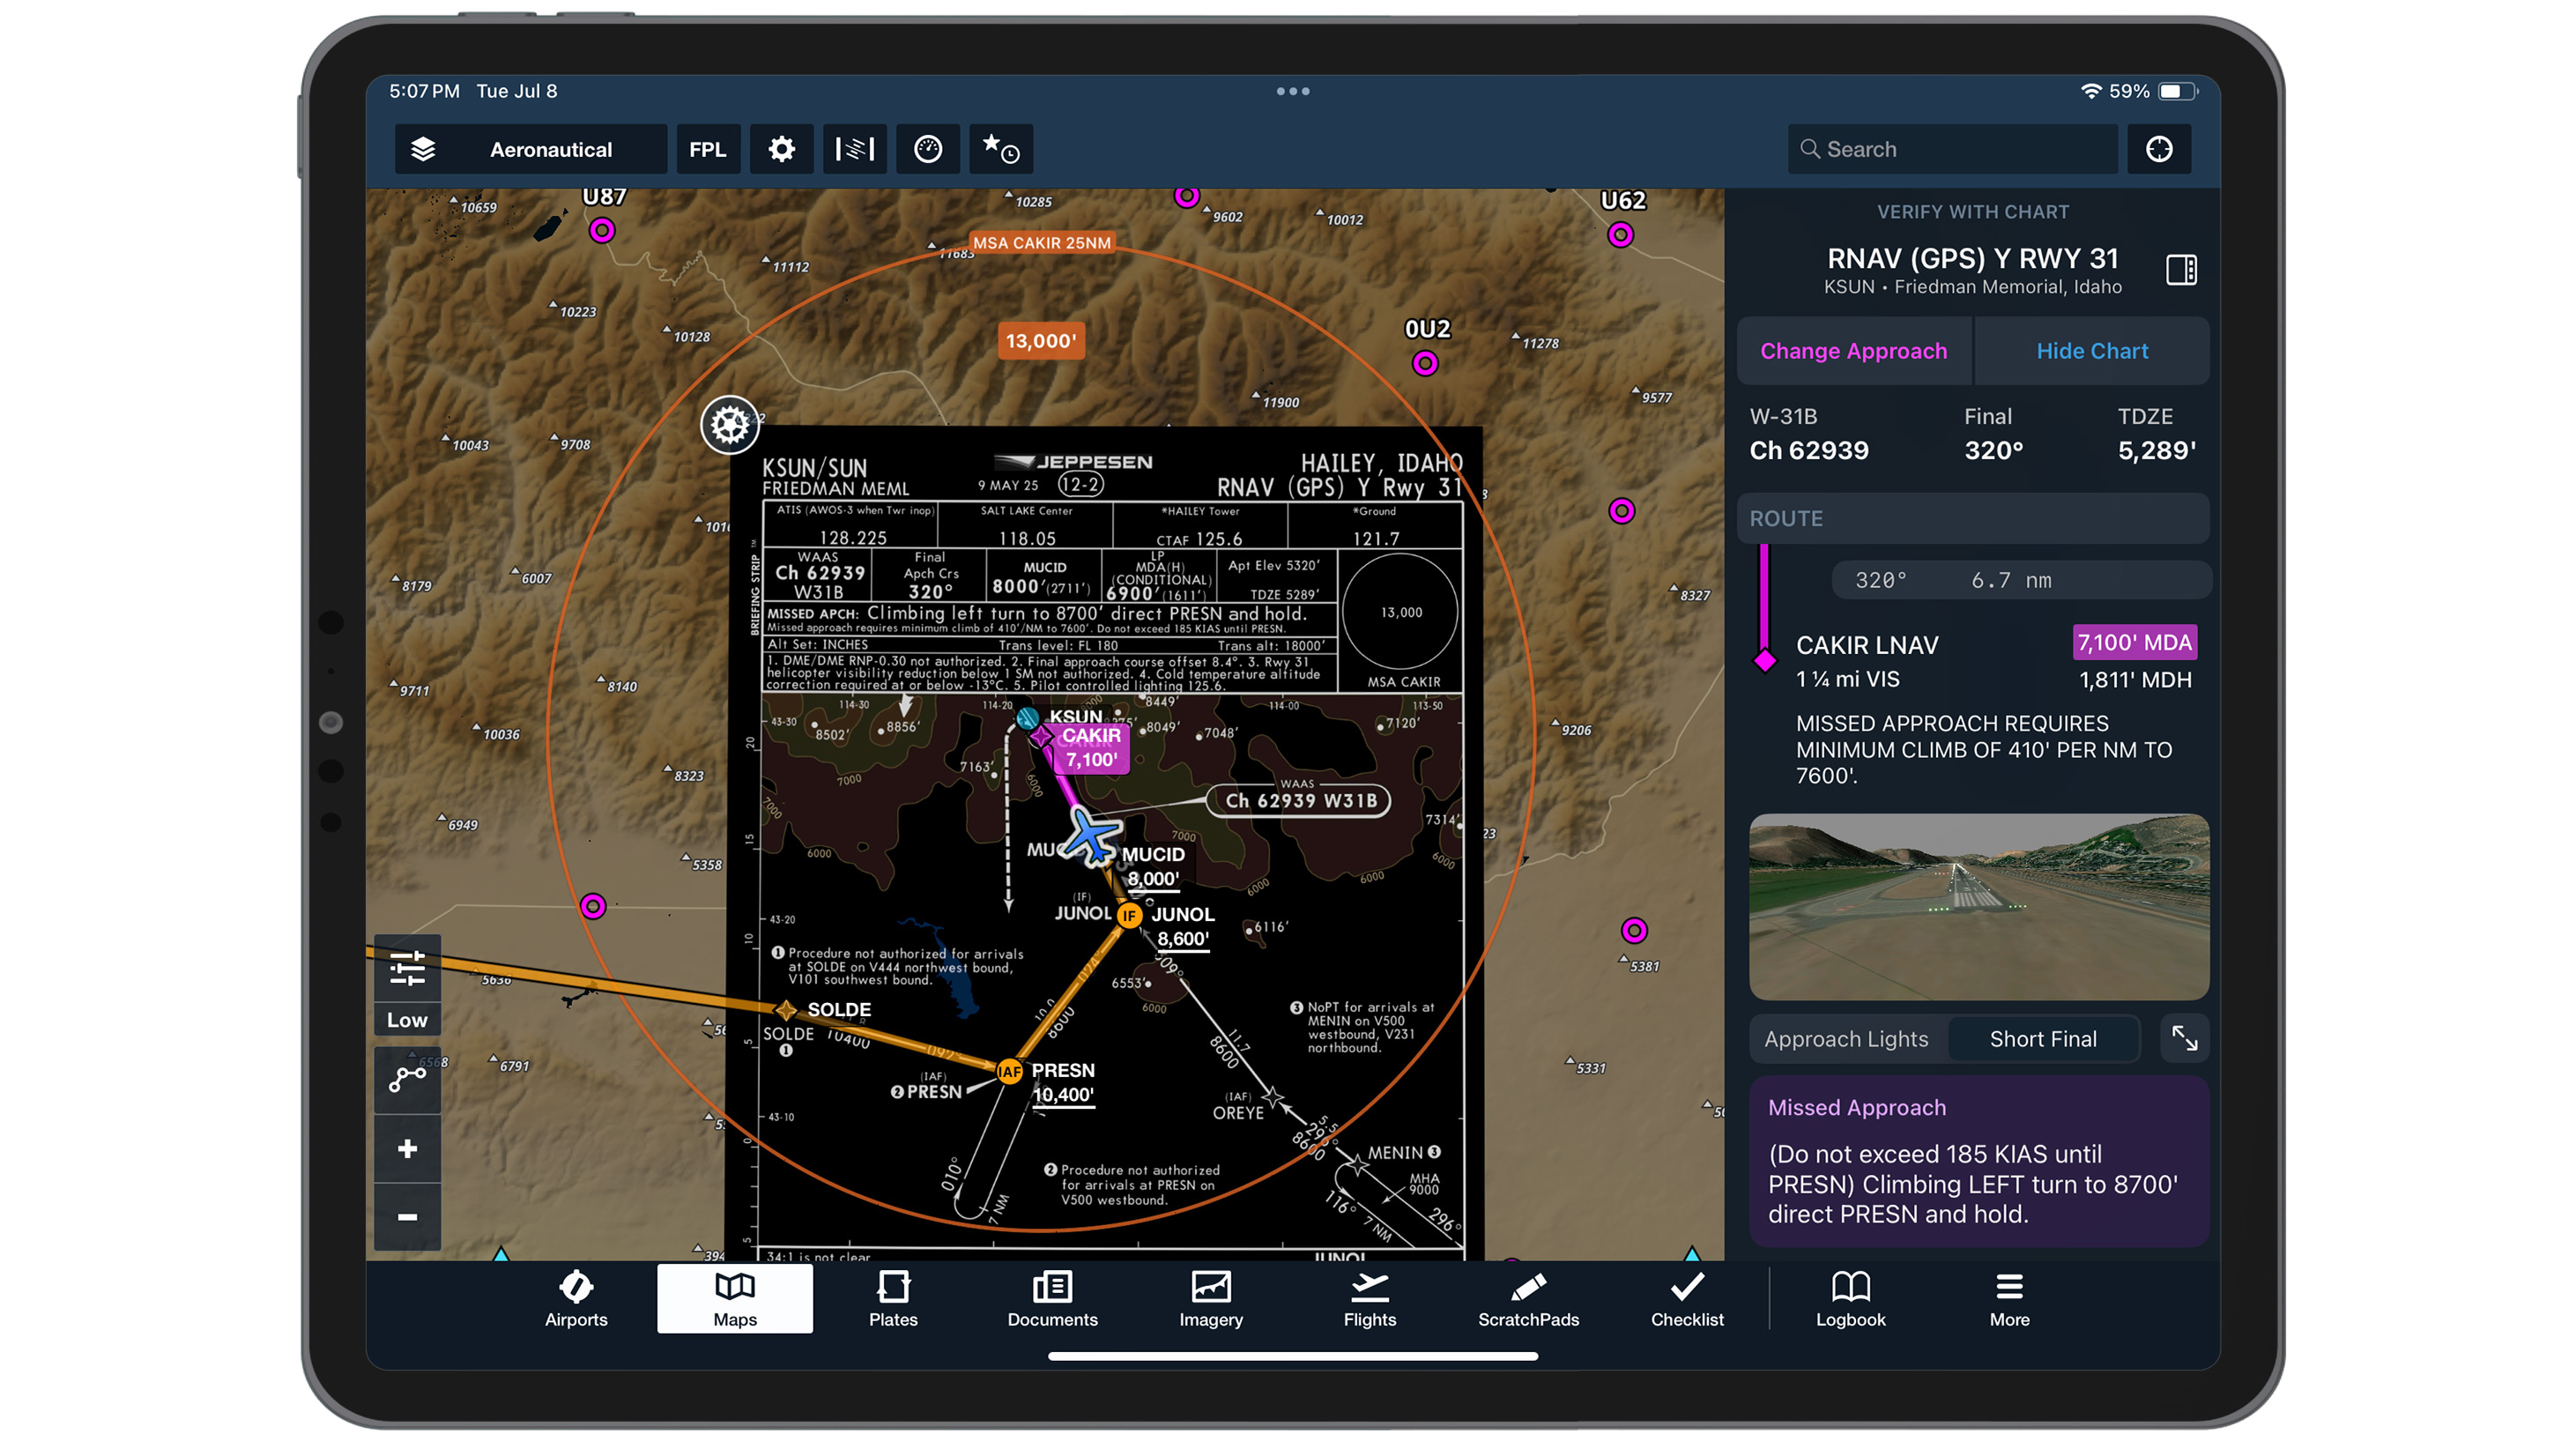The image size is (2576, 1449).
Task: Tap the Search field
Action: [1950, 149]
